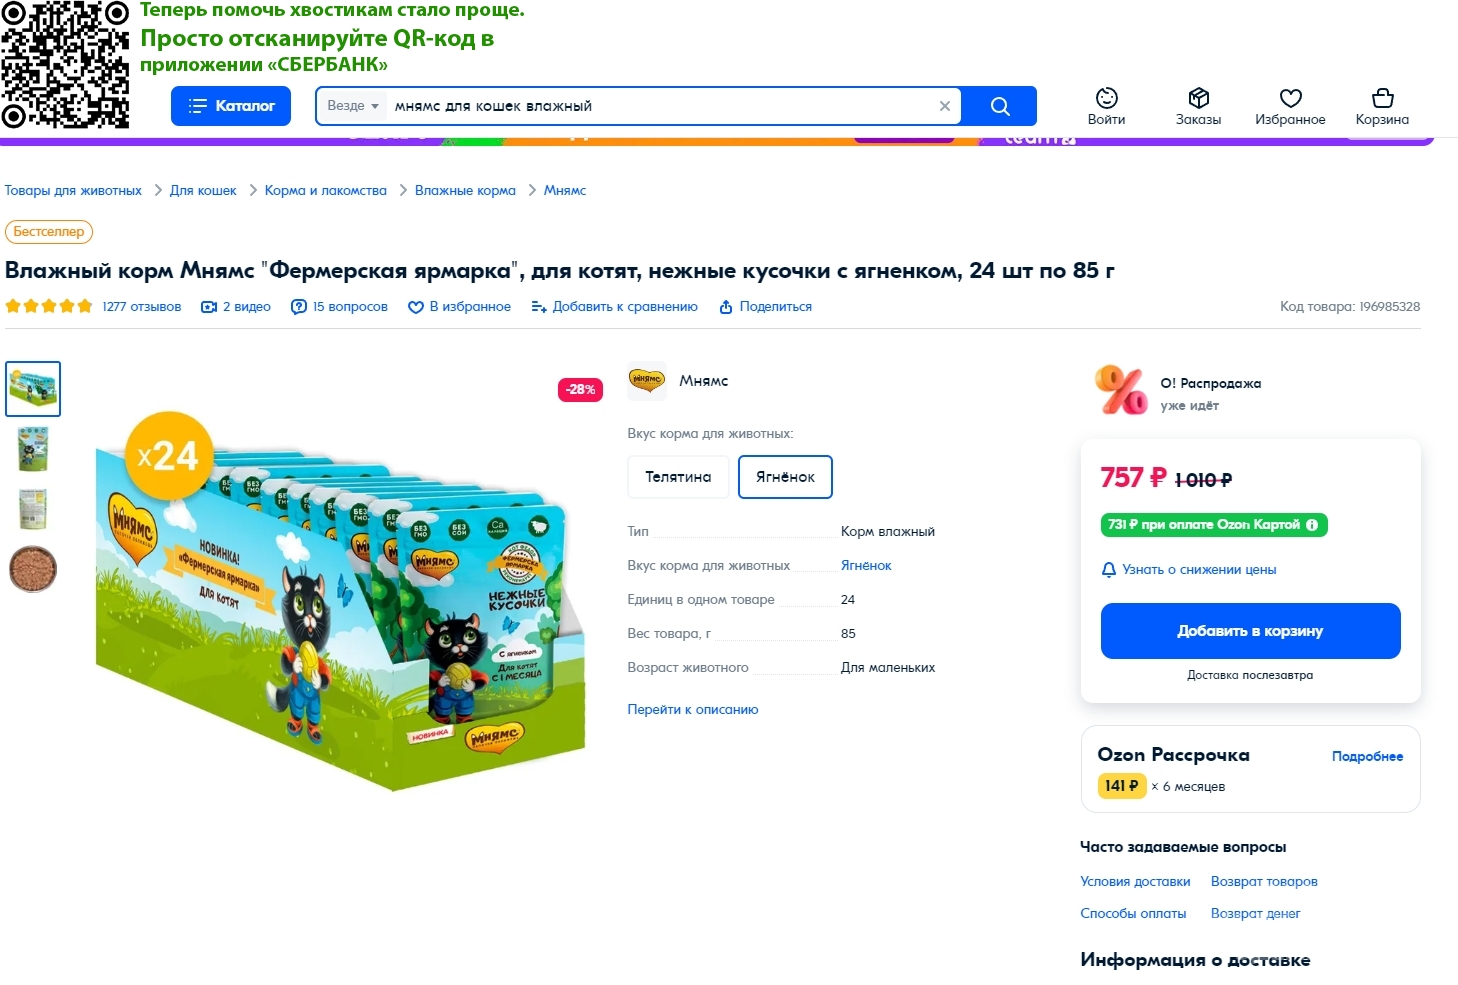Open the Корзина cart icon
1458x985 pixels.
click(x=1382, y=98)
